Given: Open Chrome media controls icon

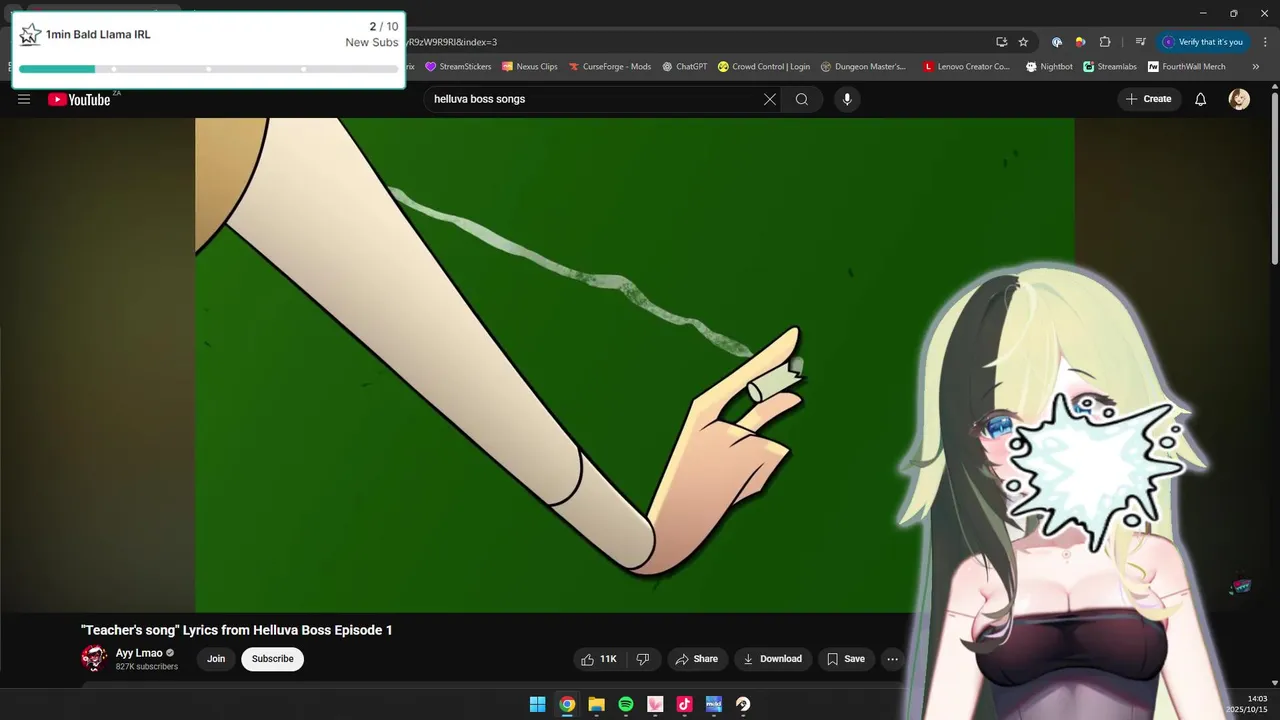Looking at the screenshot, I should click(x=1140, y=42).
